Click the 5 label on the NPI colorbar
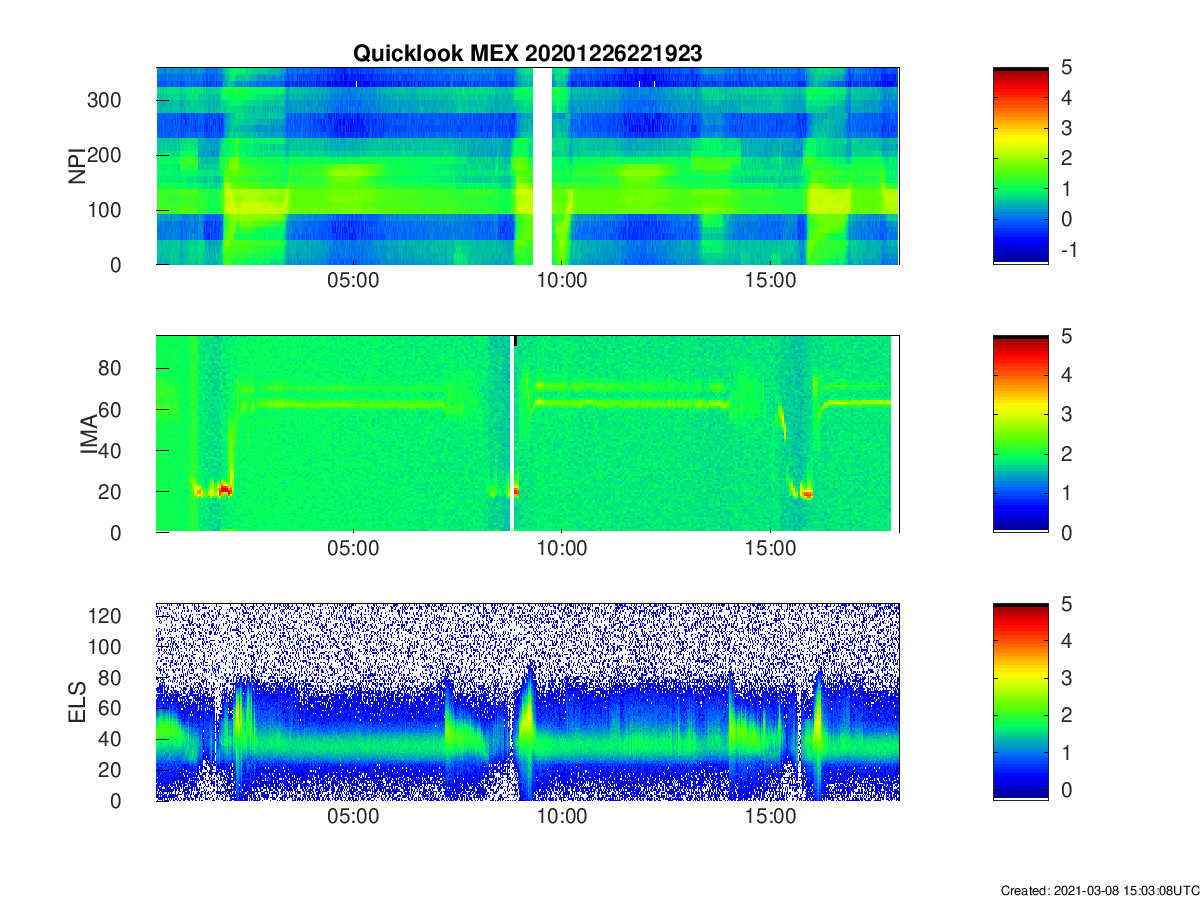The width and height of the screenshot is (1200, 900). [1066, 68]
